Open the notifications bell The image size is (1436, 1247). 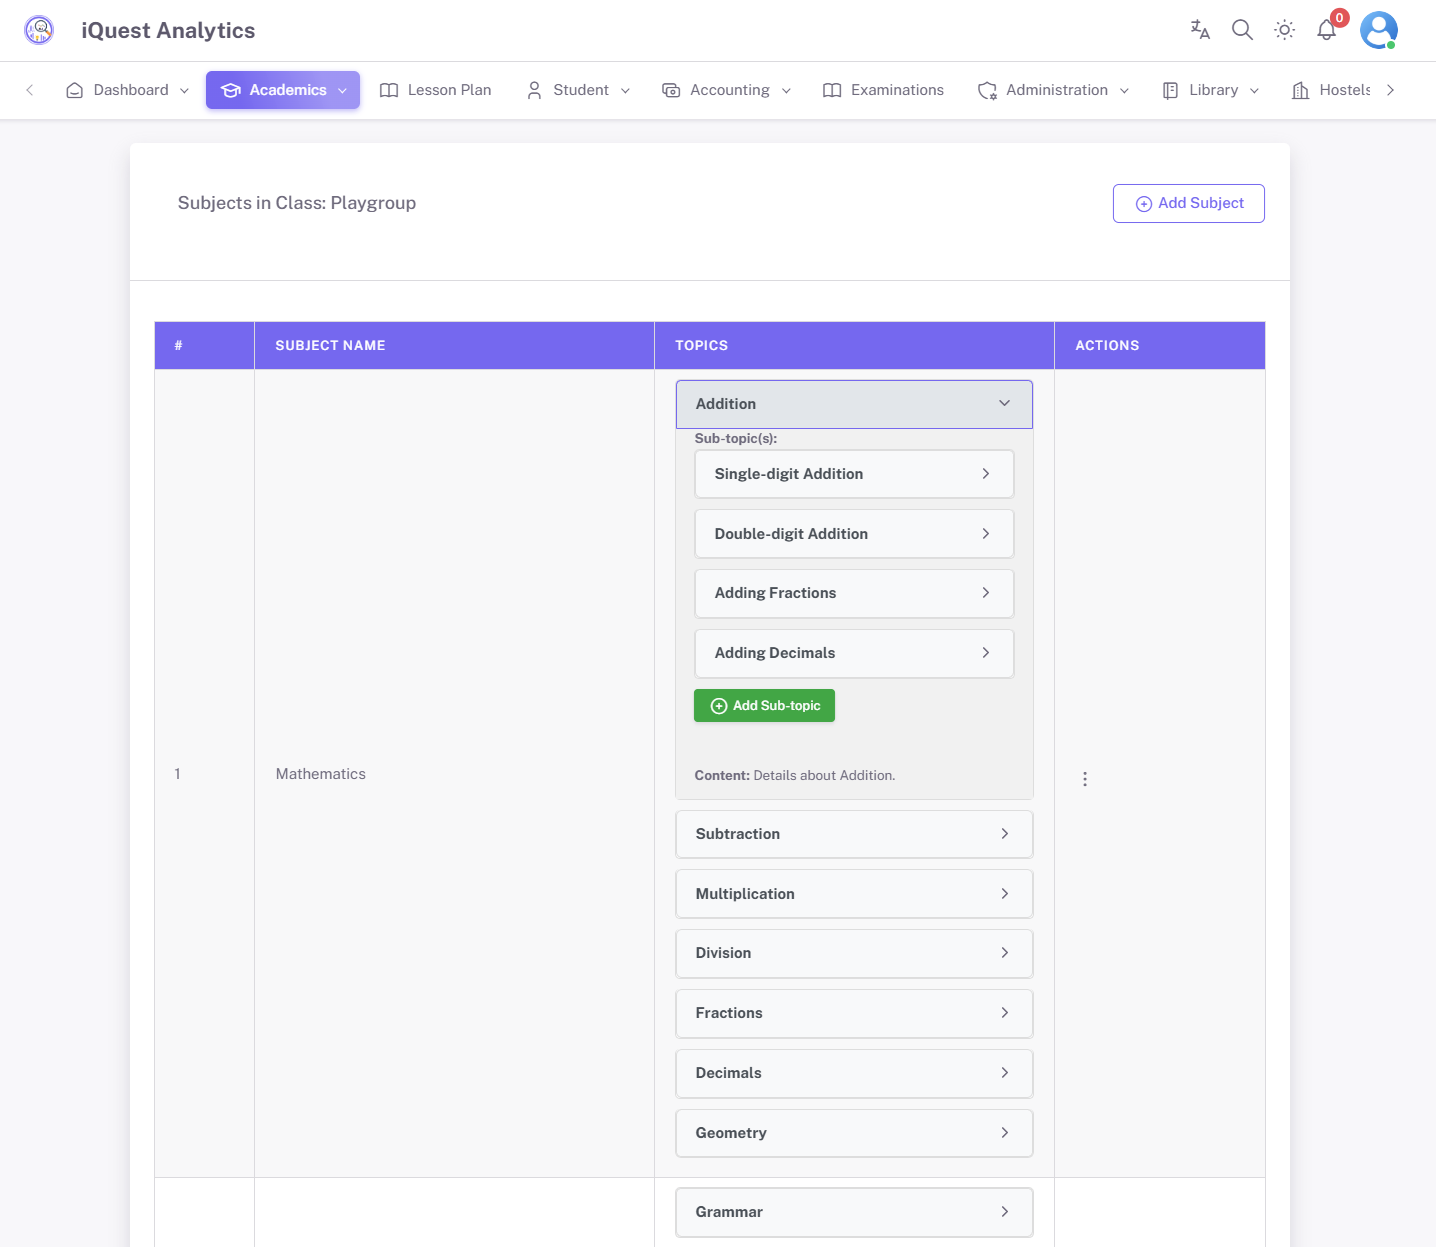pyautogui.click(x=1327, y=30)
